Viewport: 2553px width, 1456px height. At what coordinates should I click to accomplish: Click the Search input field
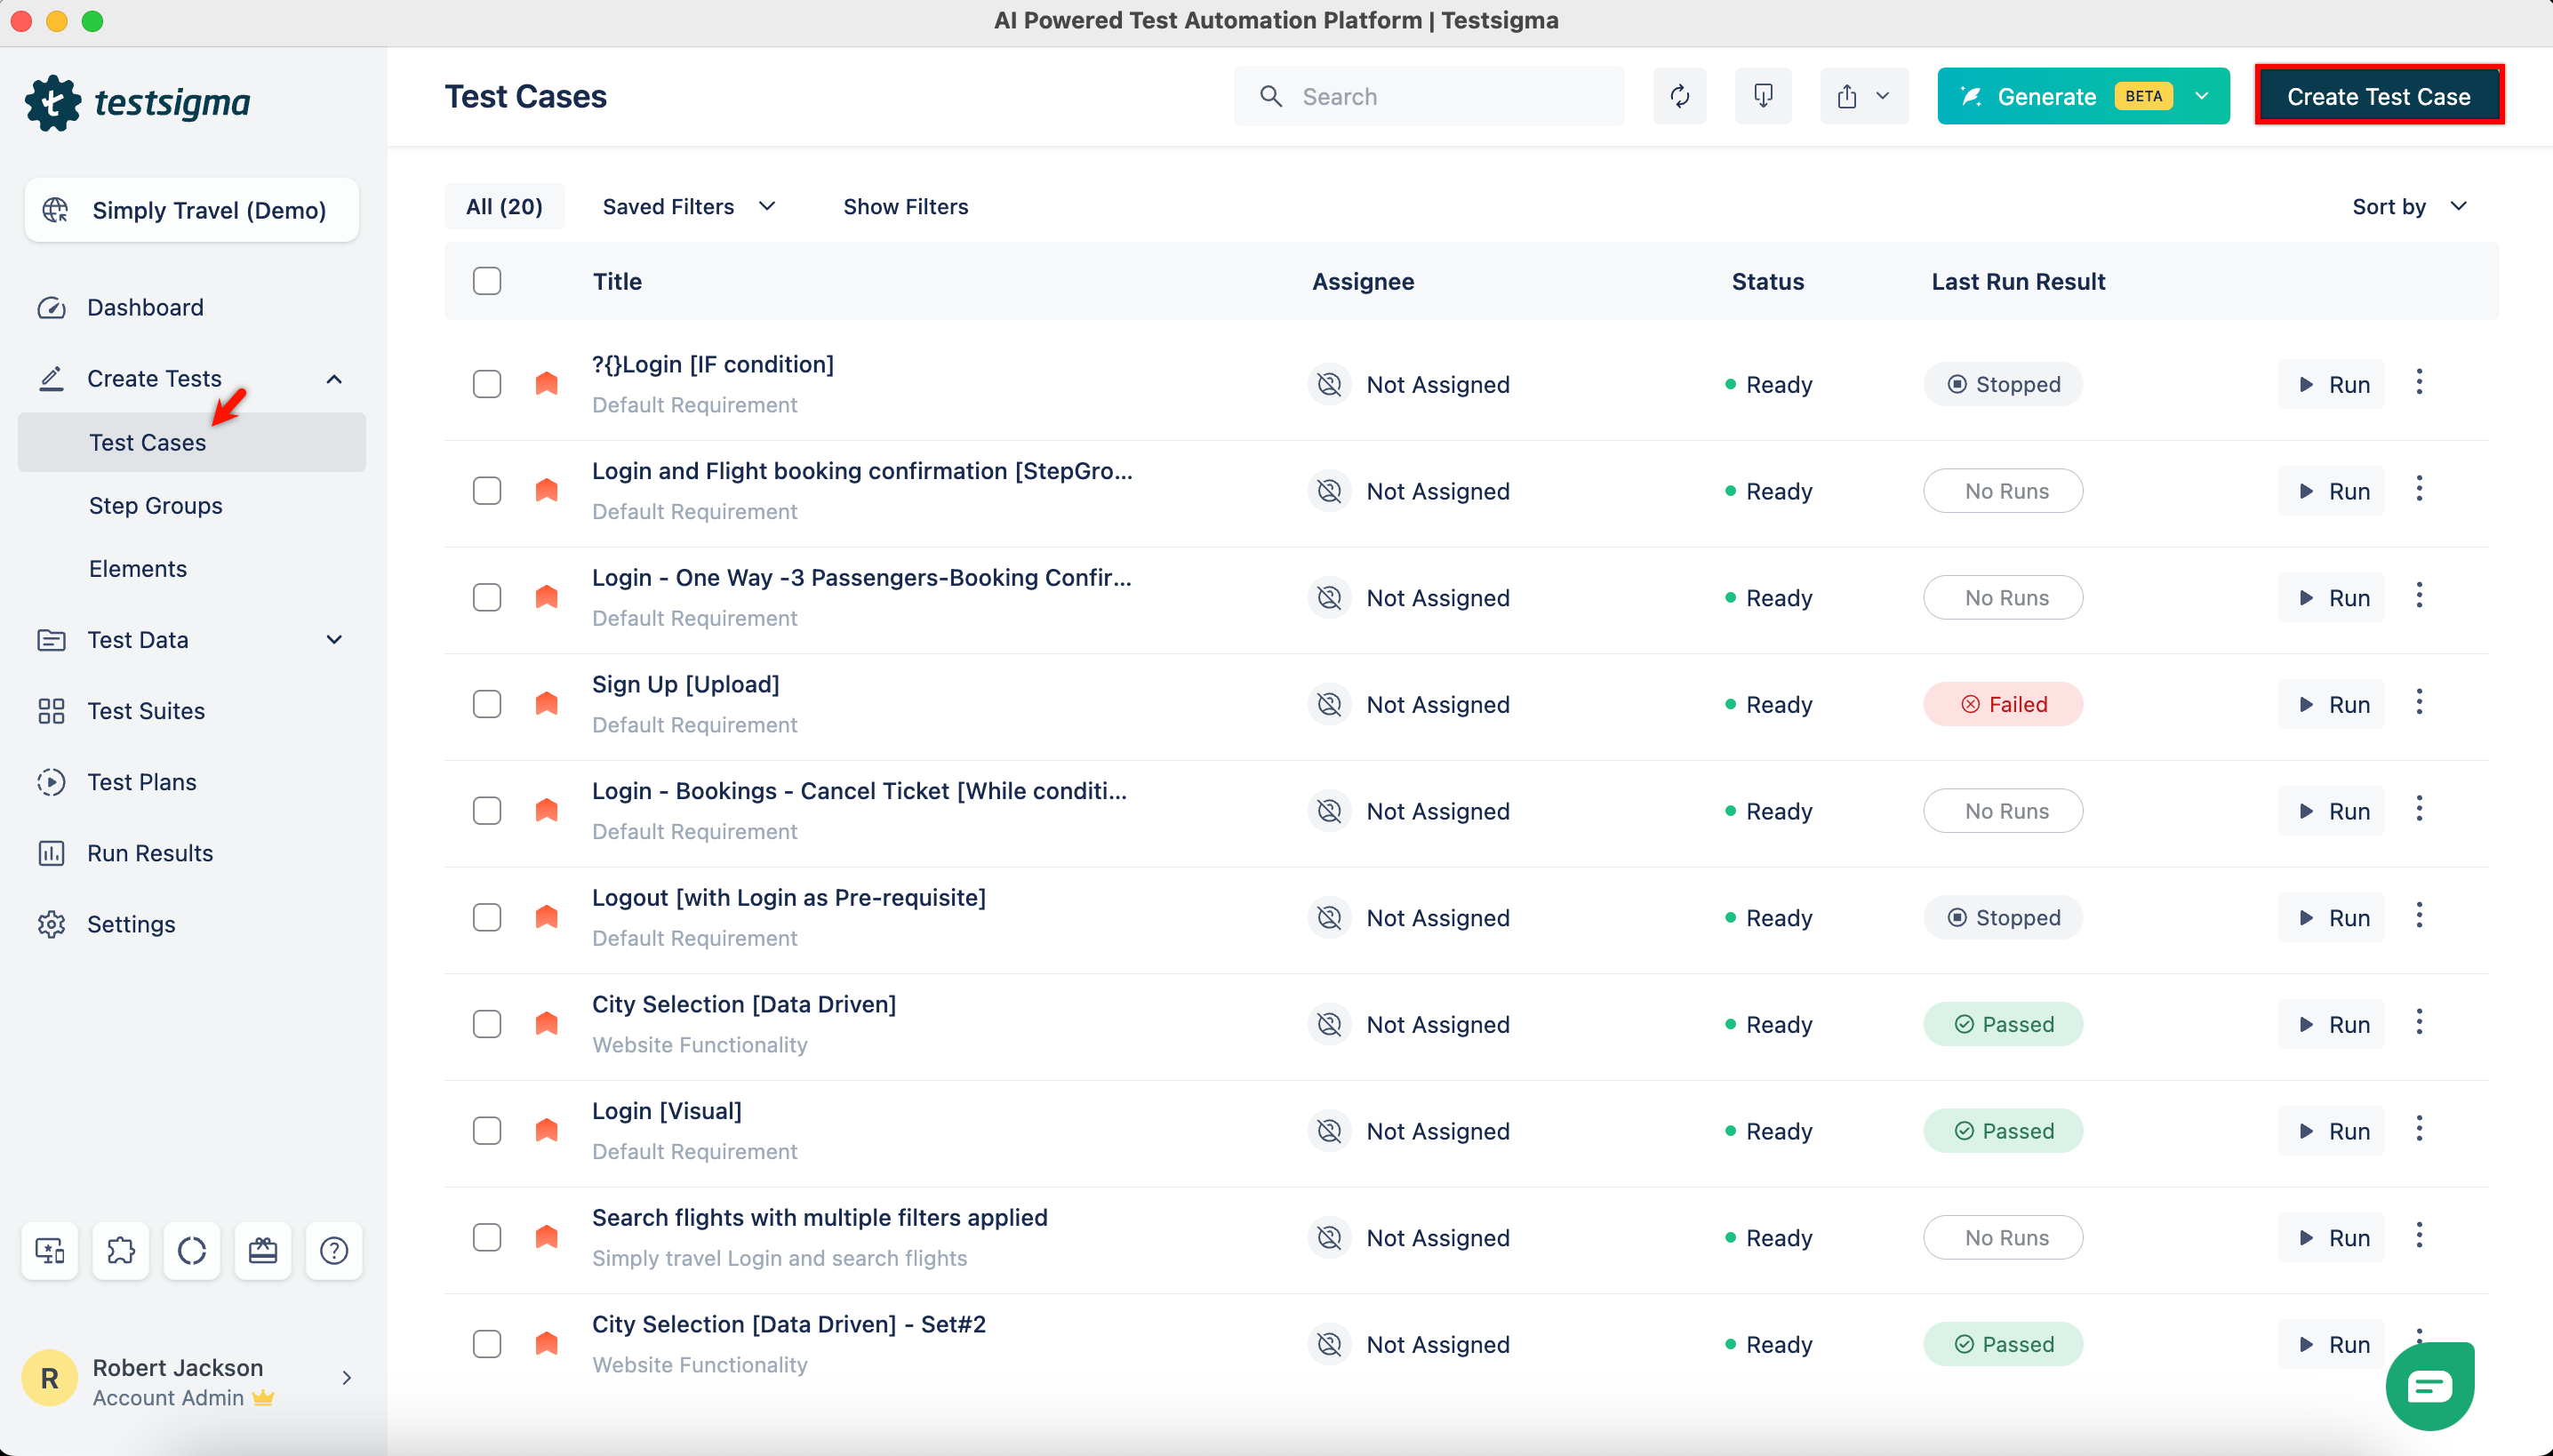[x=1429, y=96]
